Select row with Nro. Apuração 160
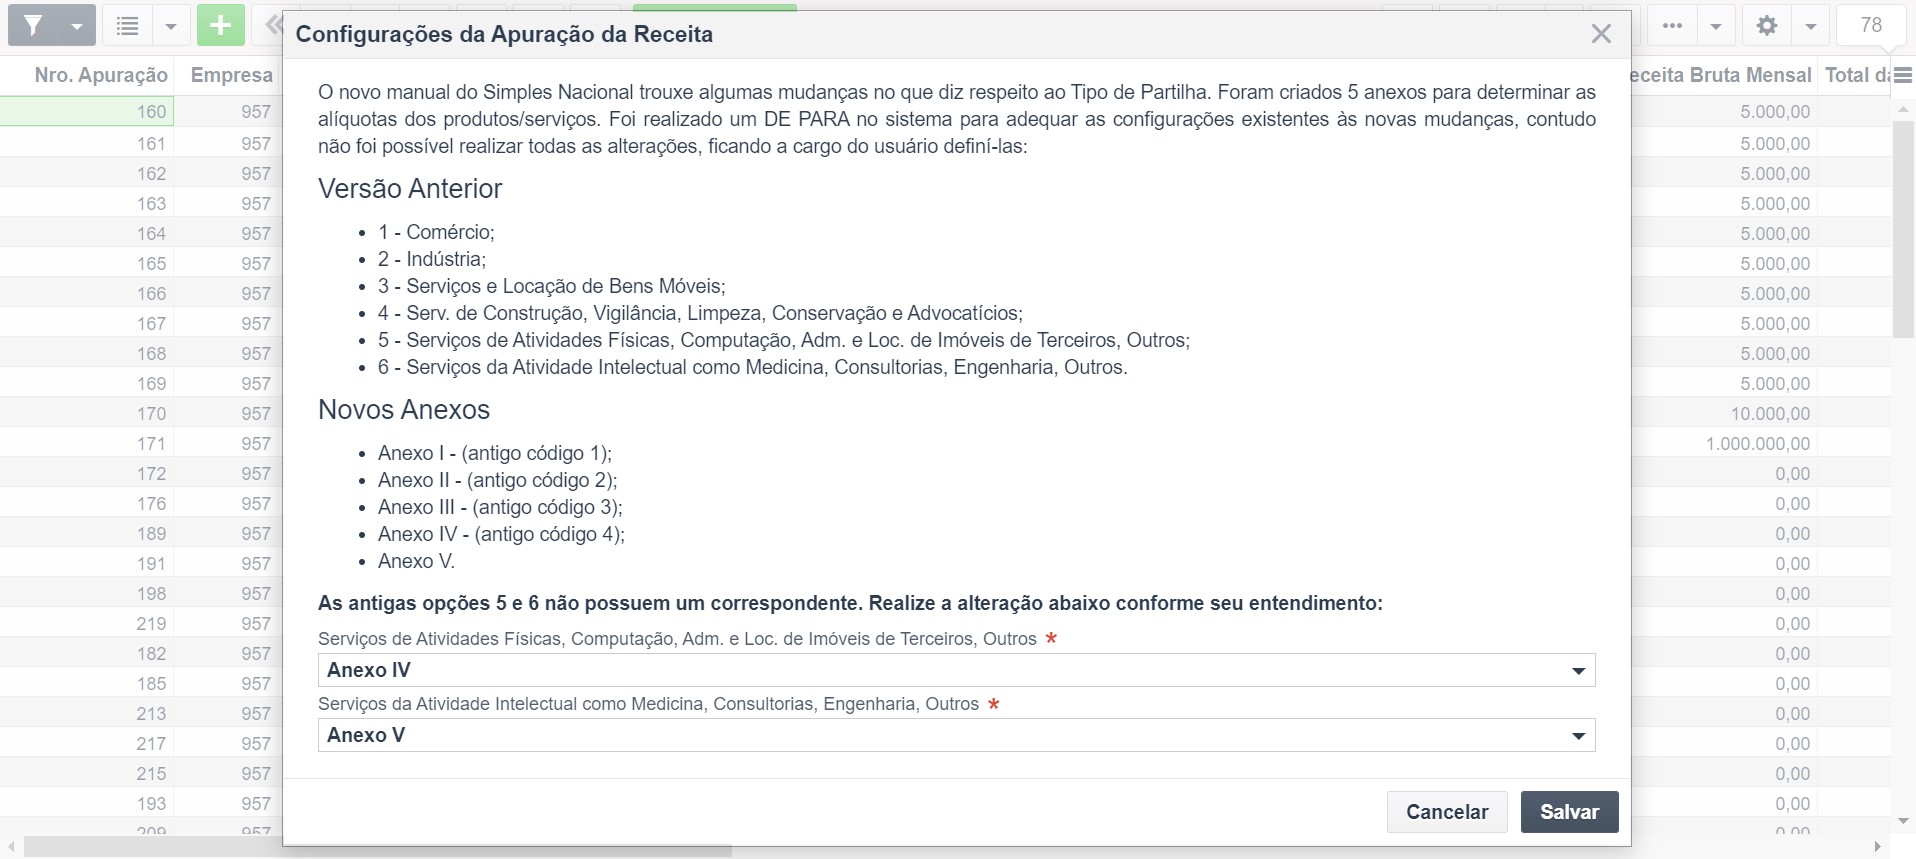This screenshot has height=859, width=1916. [87, 112]
